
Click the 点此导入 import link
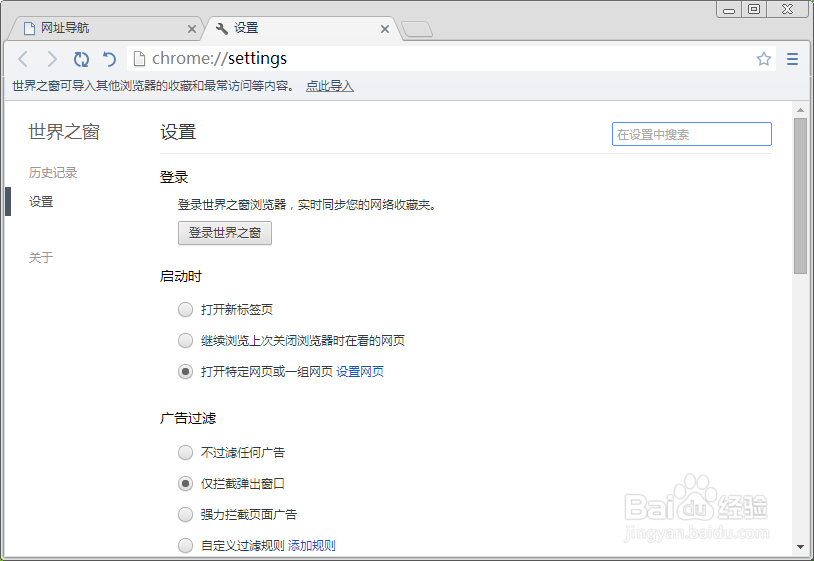coord(330,86)
